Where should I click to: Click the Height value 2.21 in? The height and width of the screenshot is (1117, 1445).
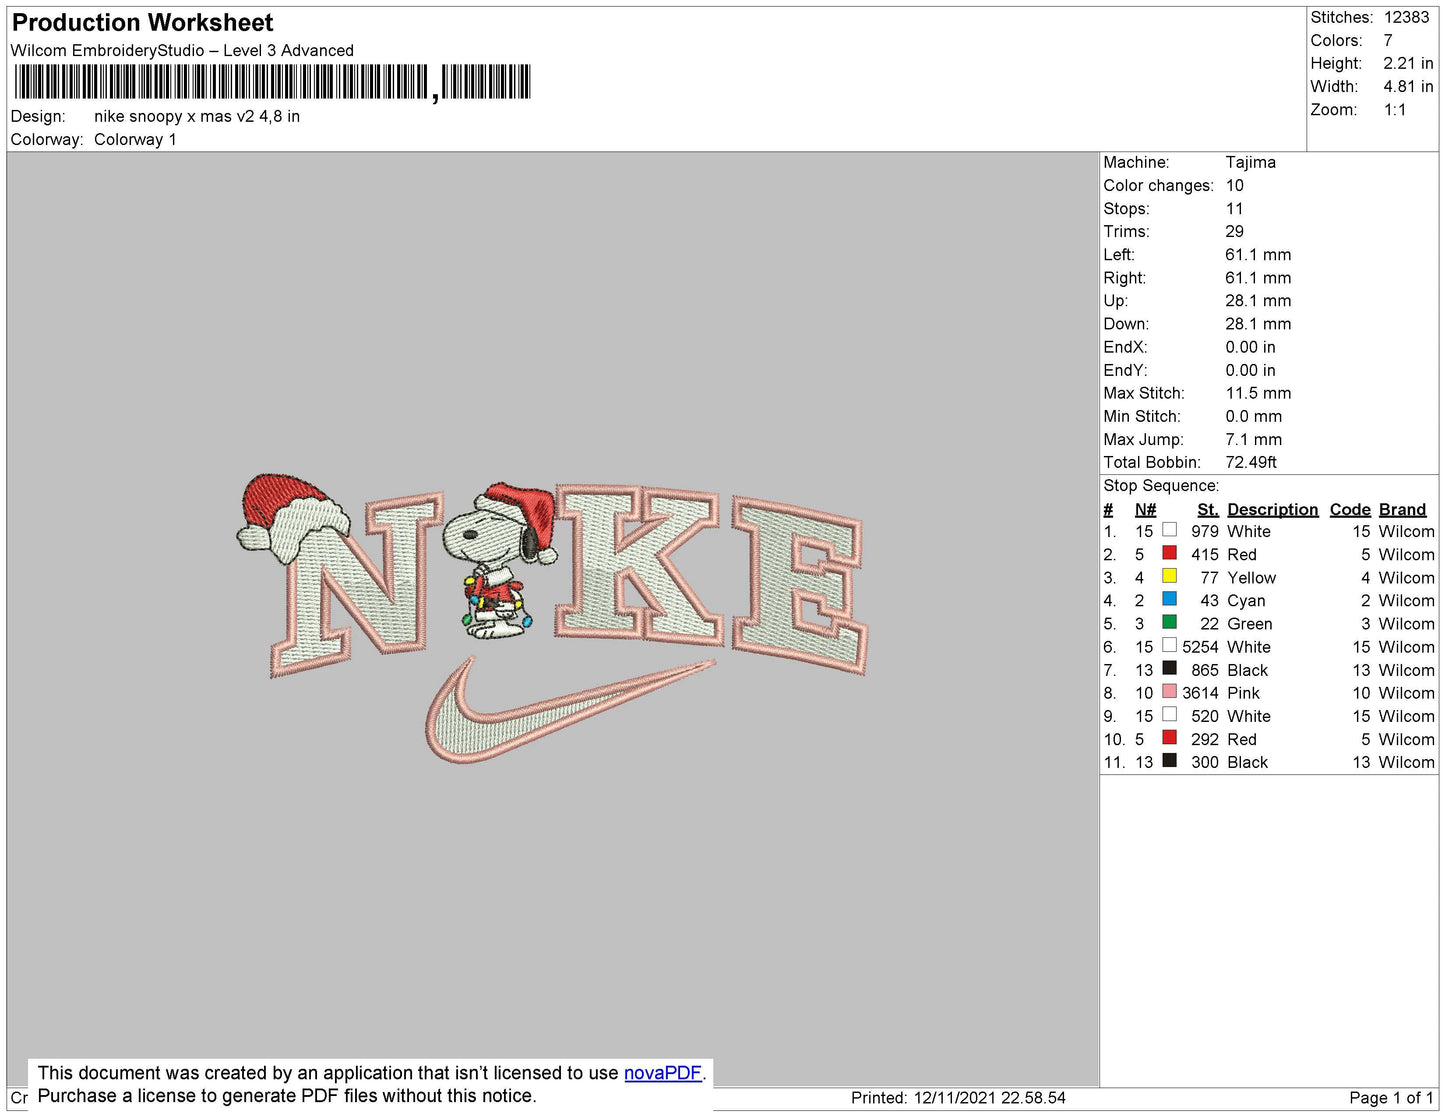point(1408,63)
